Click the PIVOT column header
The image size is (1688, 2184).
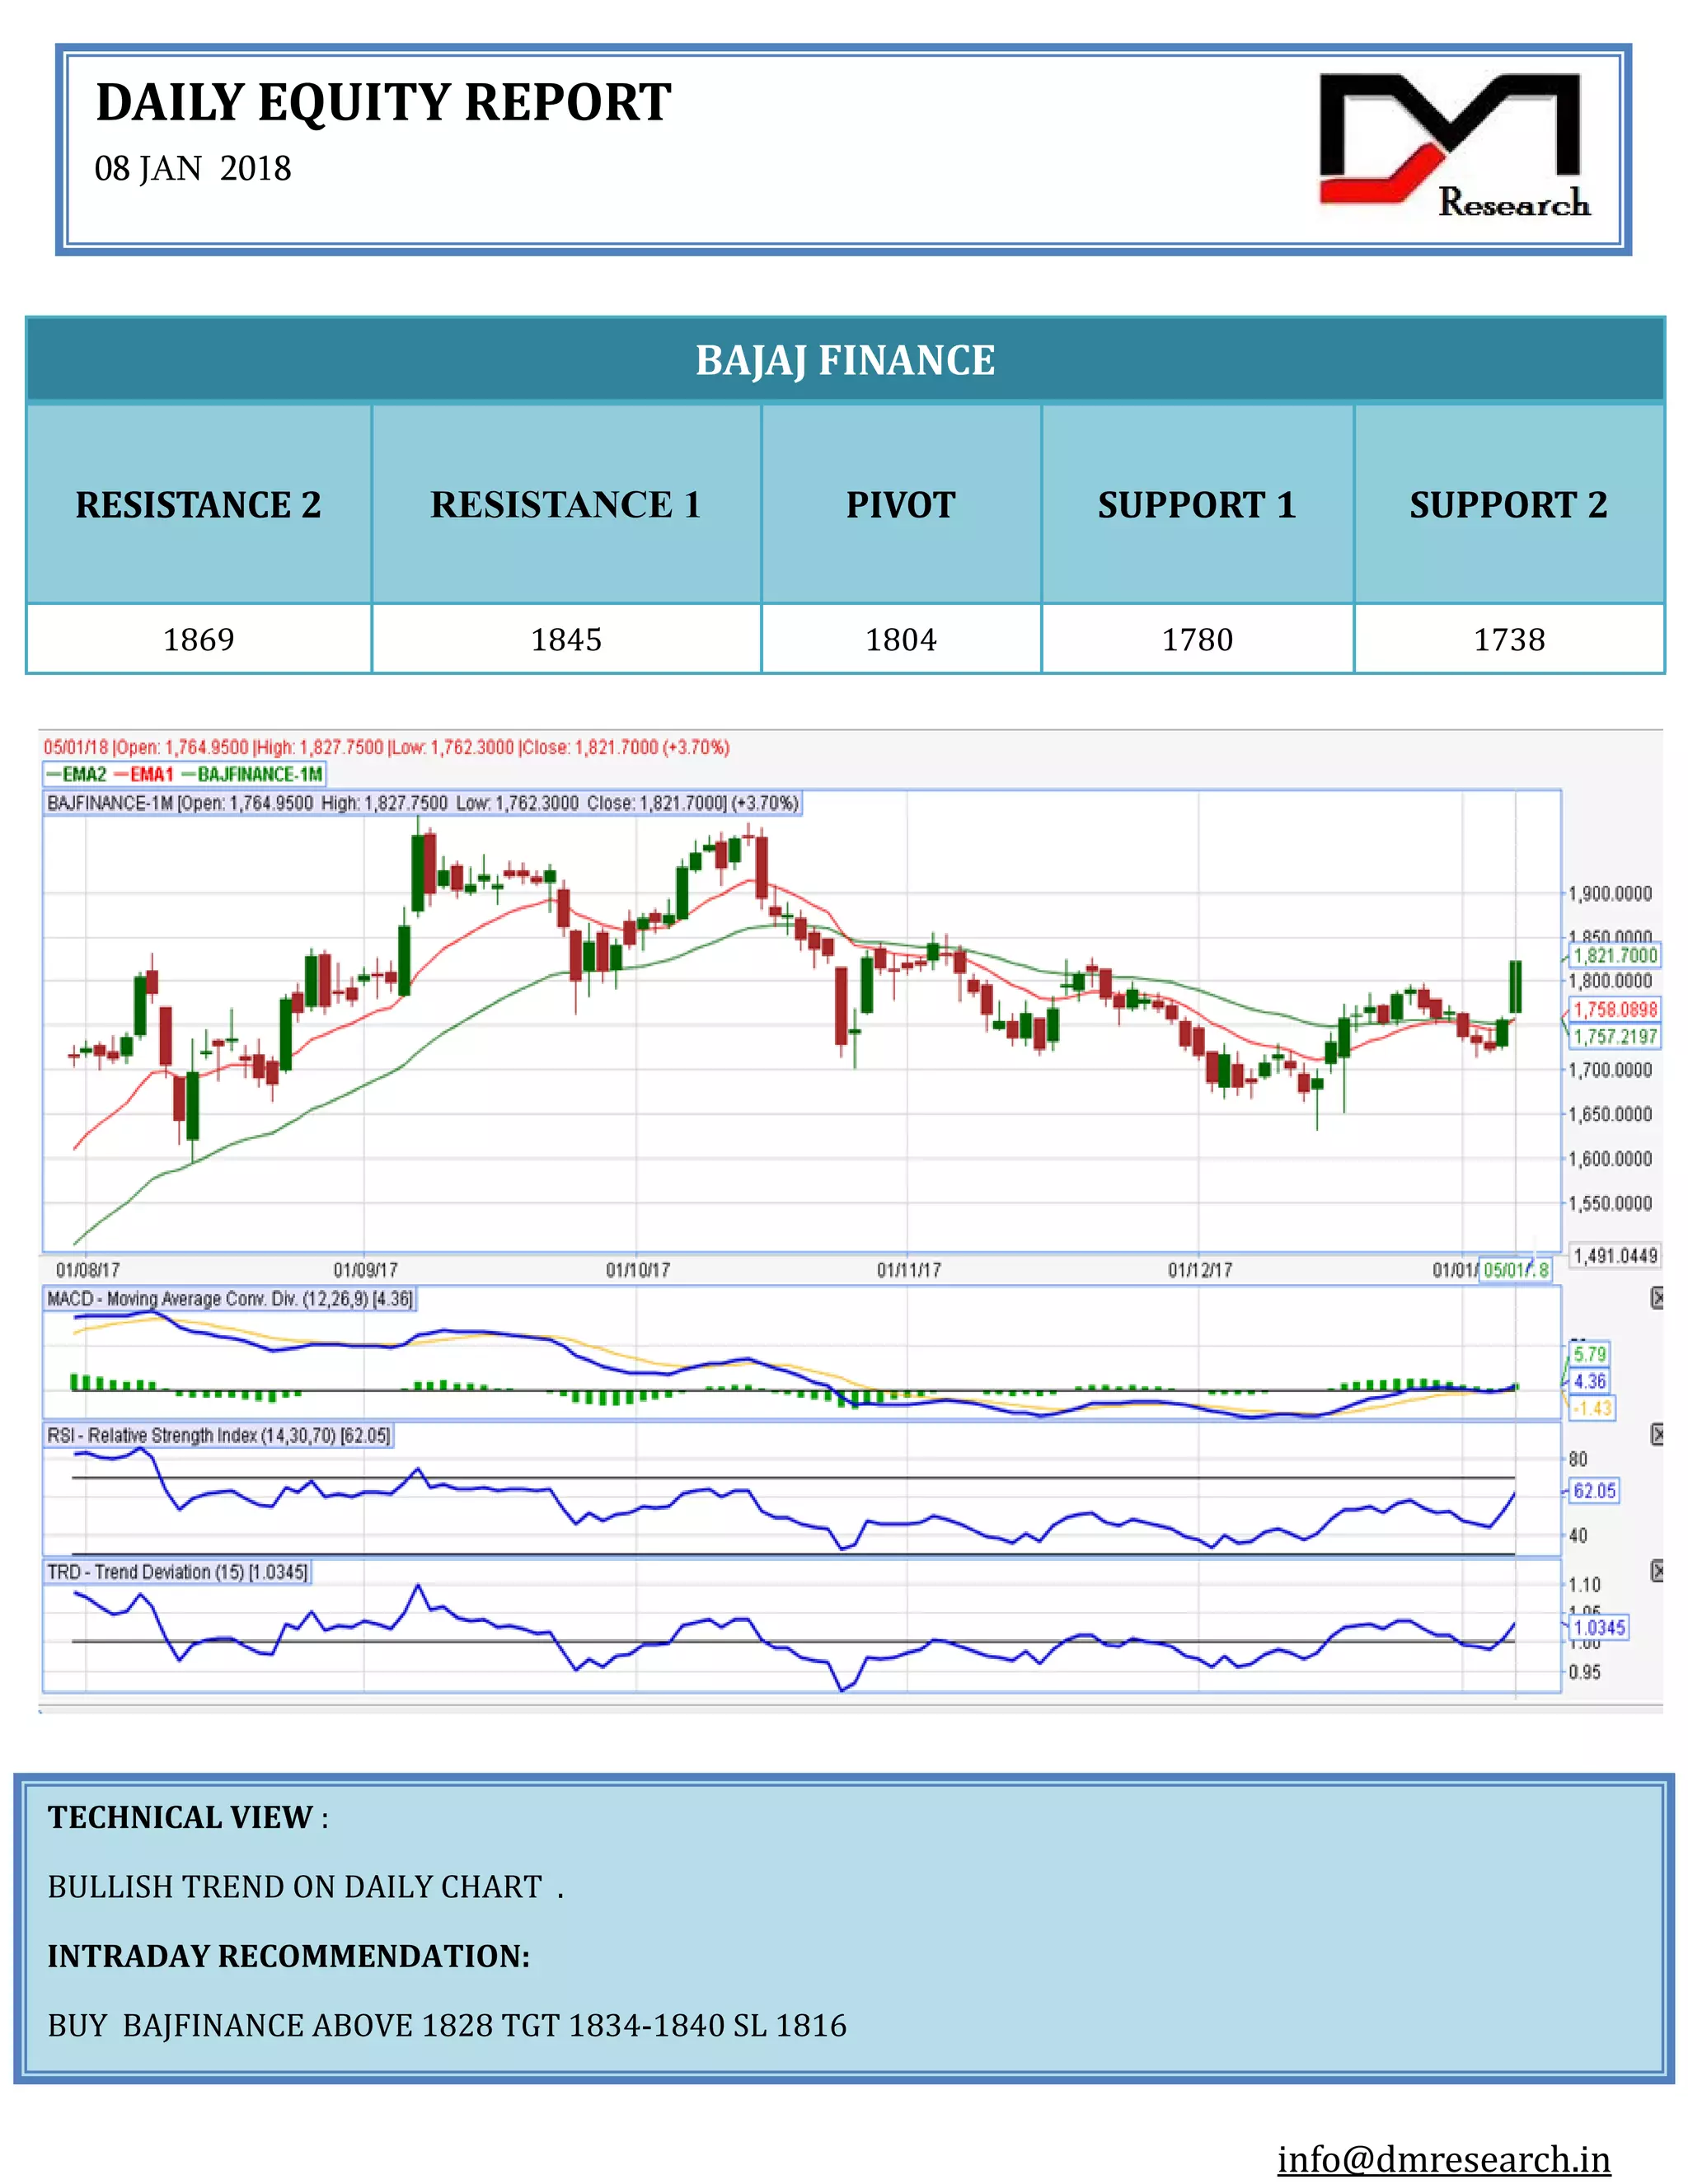901,504
